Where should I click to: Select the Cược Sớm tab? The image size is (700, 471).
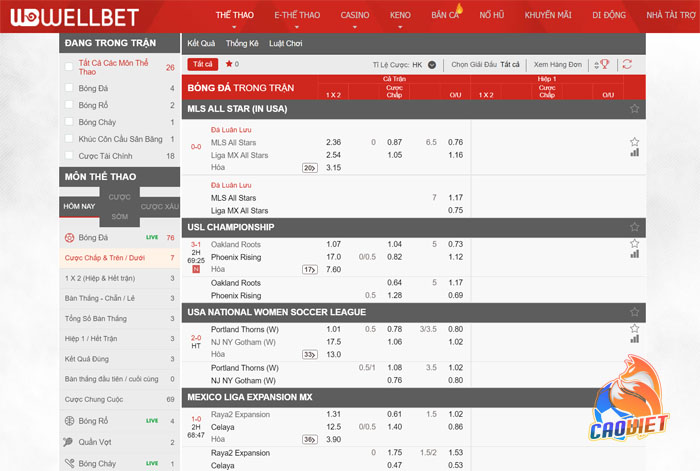[x=120, y=207]
